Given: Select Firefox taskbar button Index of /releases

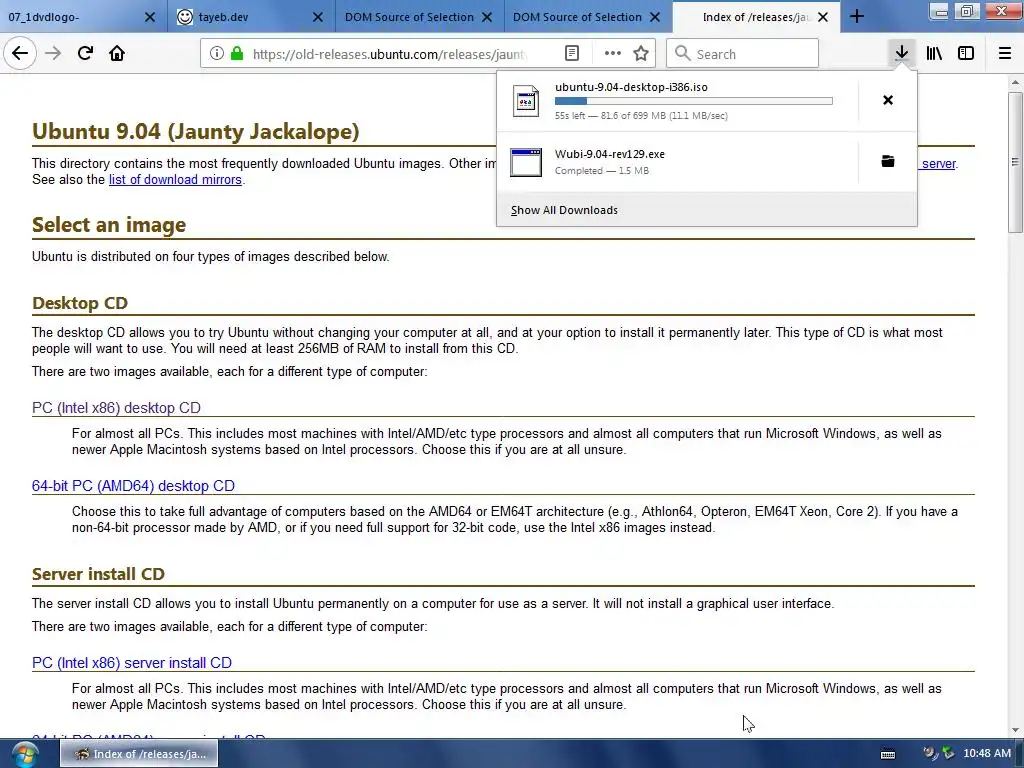Looking at the screenshot, I should [x=139, y=754].
